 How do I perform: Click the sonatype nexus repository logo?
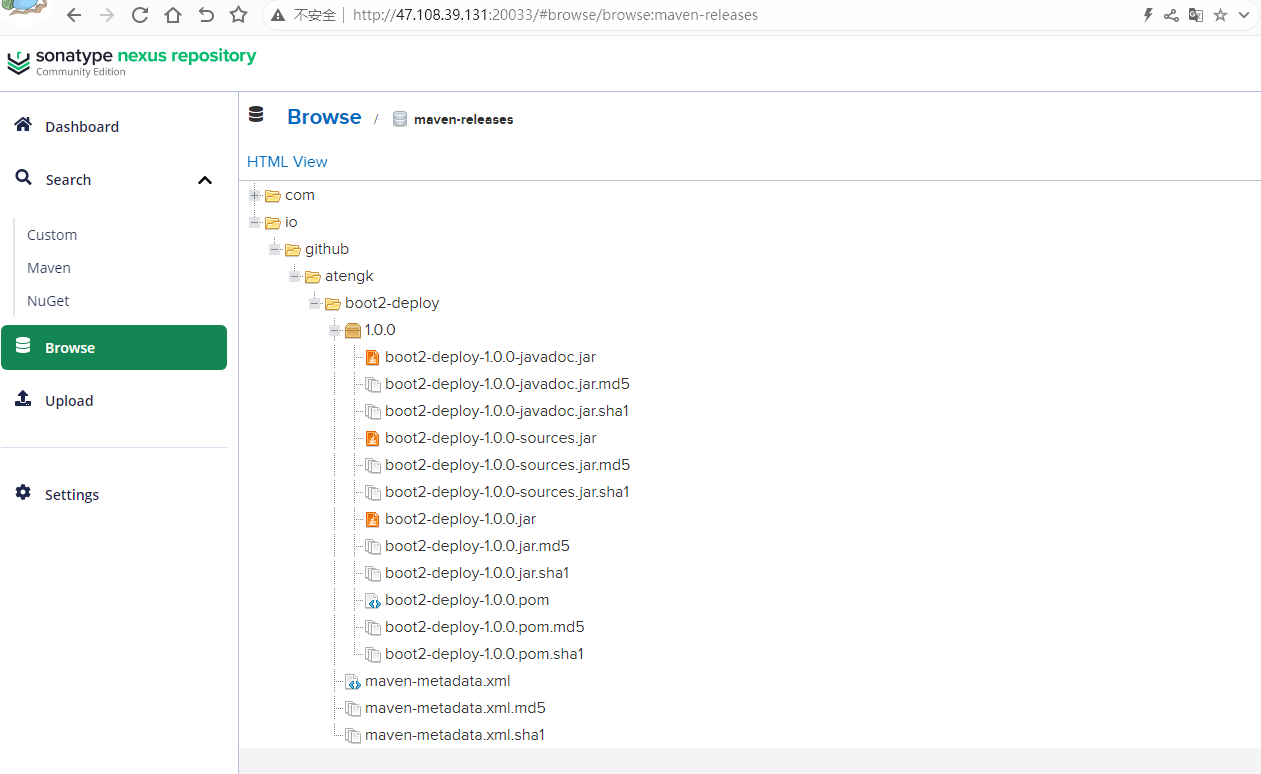pyautogui.click(x=131, y=61)
